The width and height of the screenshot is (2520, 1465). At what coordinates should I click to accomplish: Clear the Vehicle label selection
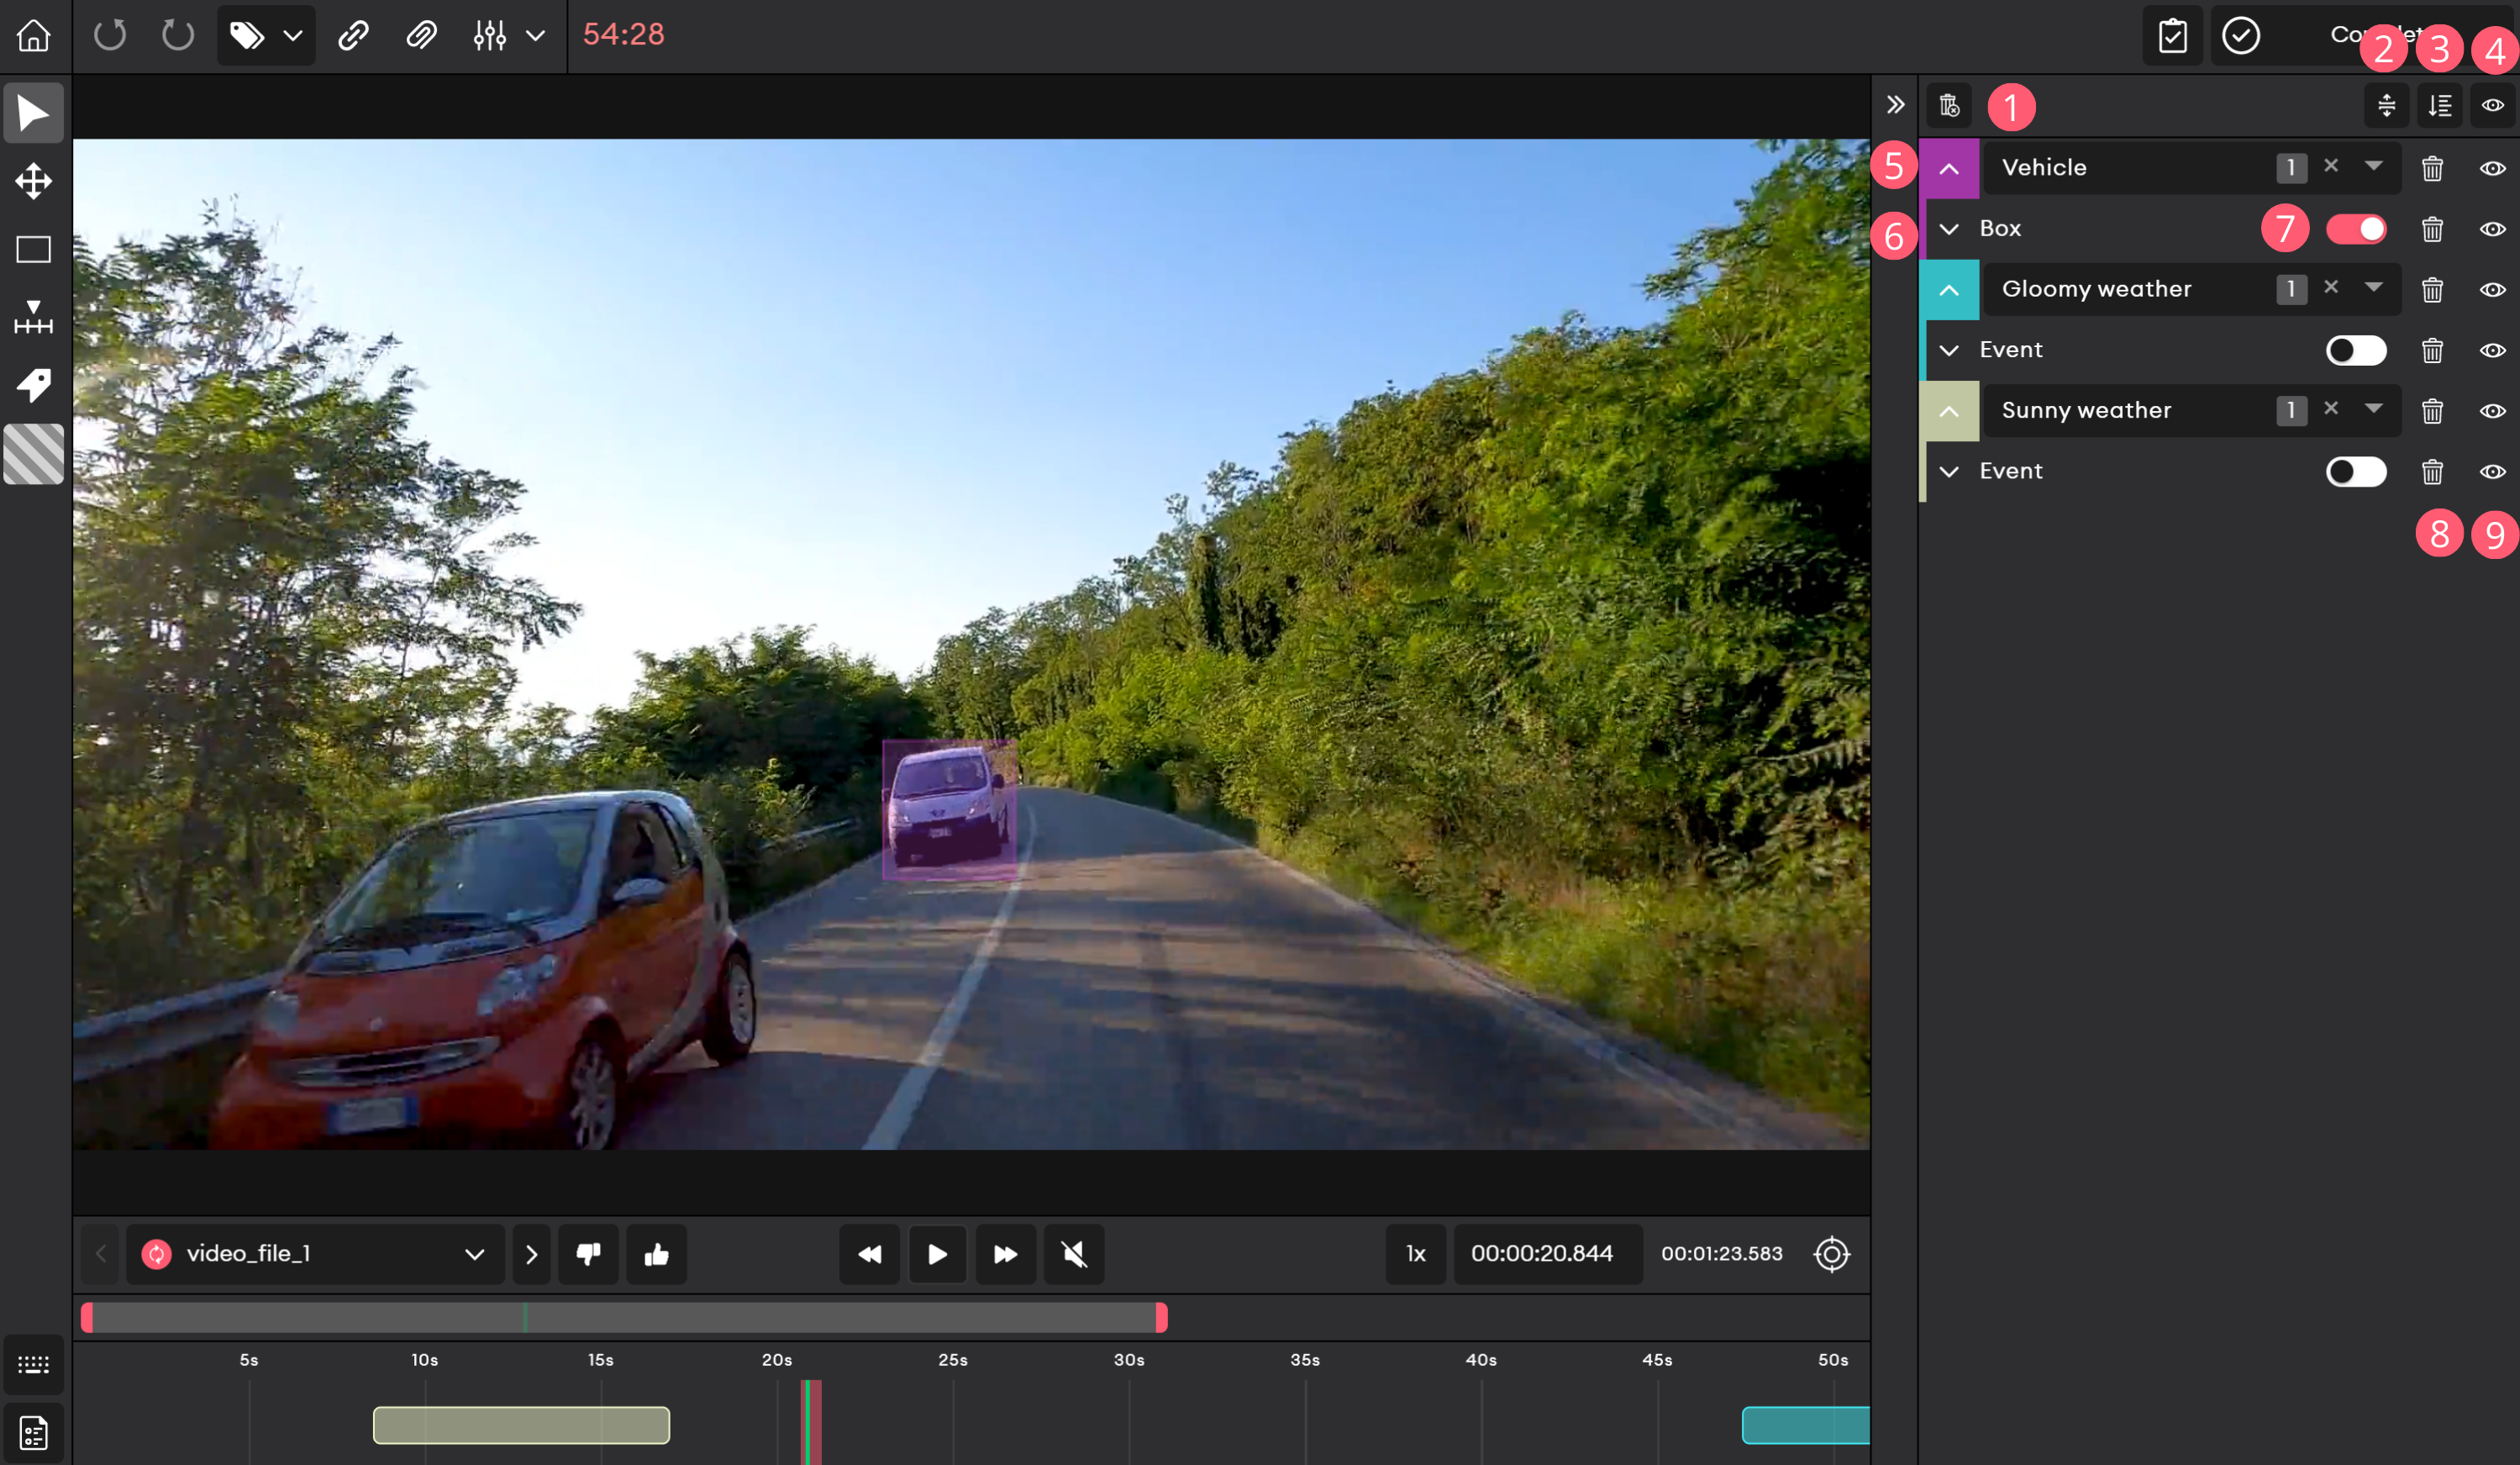pos(2331,166)
